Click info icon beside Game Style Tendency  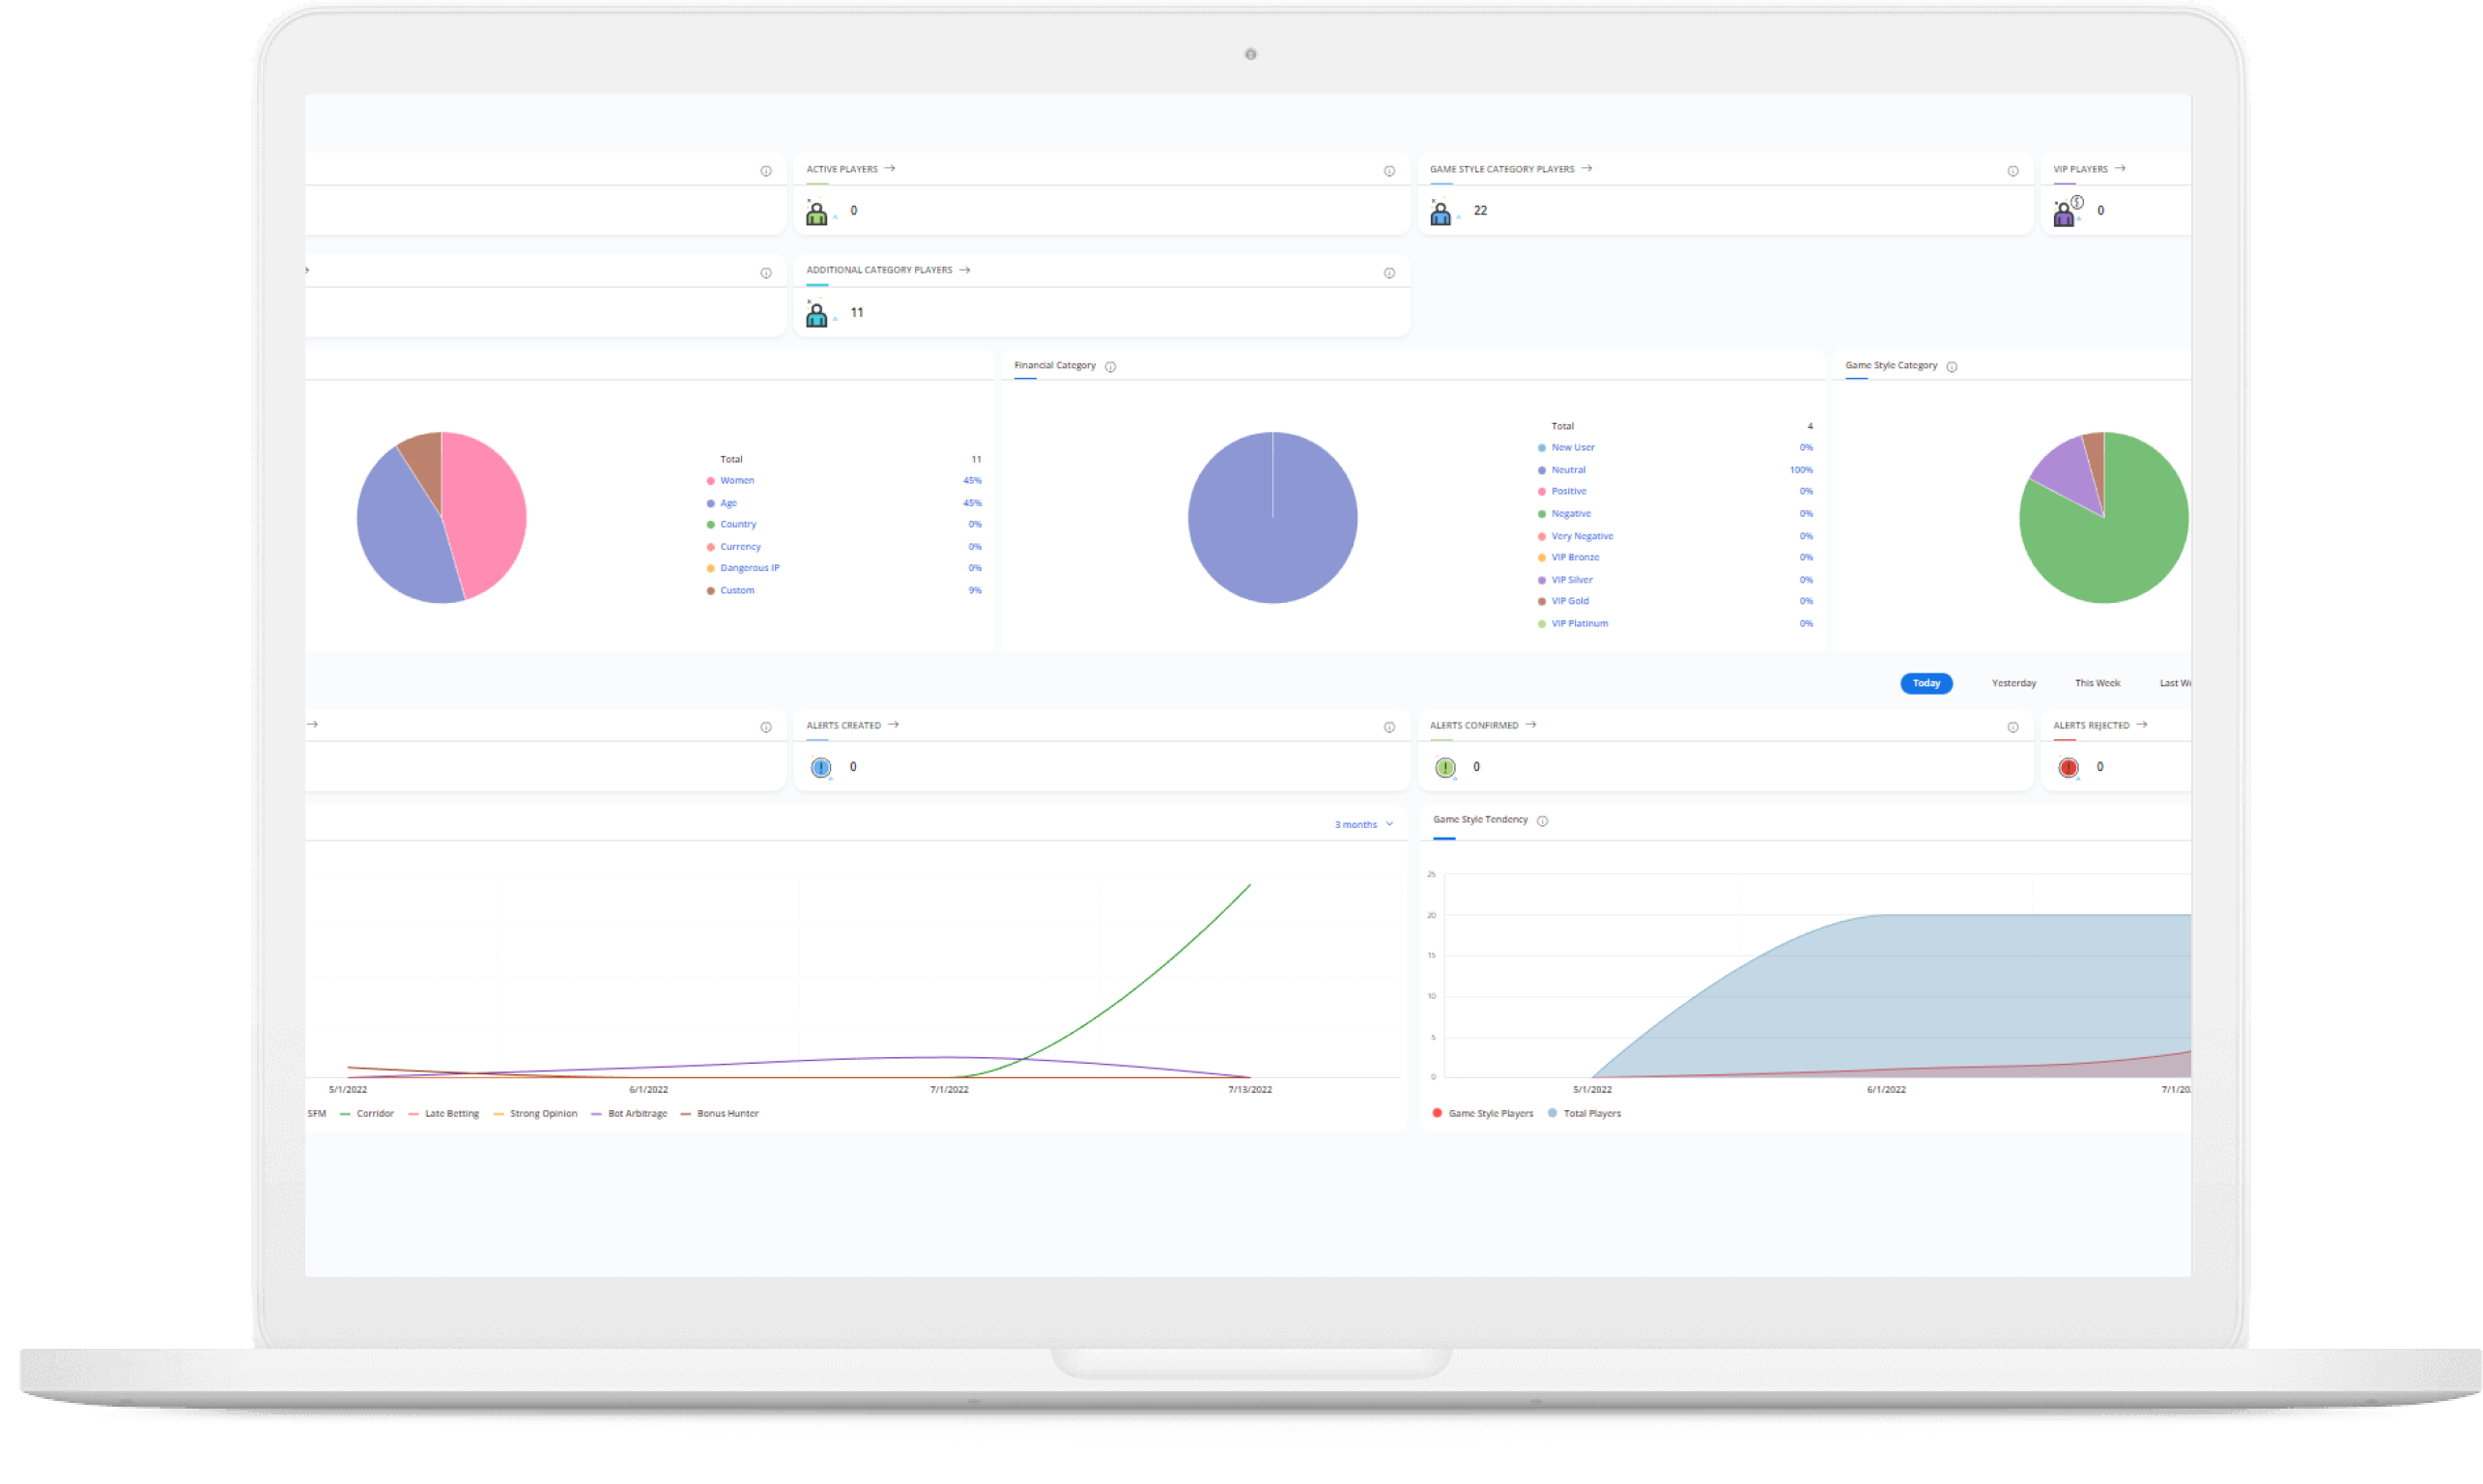pos(1542,821)
